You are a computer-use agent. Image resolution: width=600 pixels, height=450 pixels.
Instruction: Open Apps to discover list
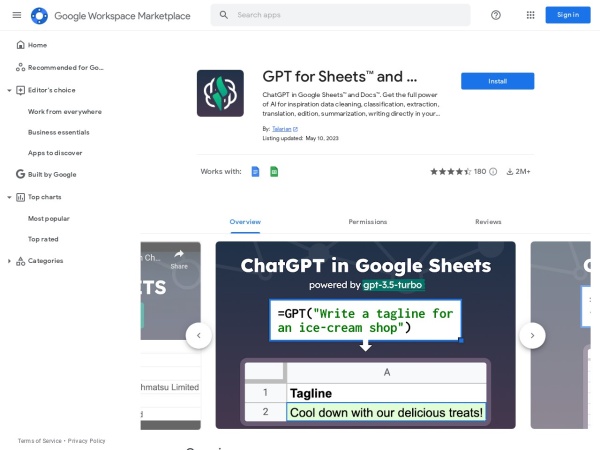point(55,153)
